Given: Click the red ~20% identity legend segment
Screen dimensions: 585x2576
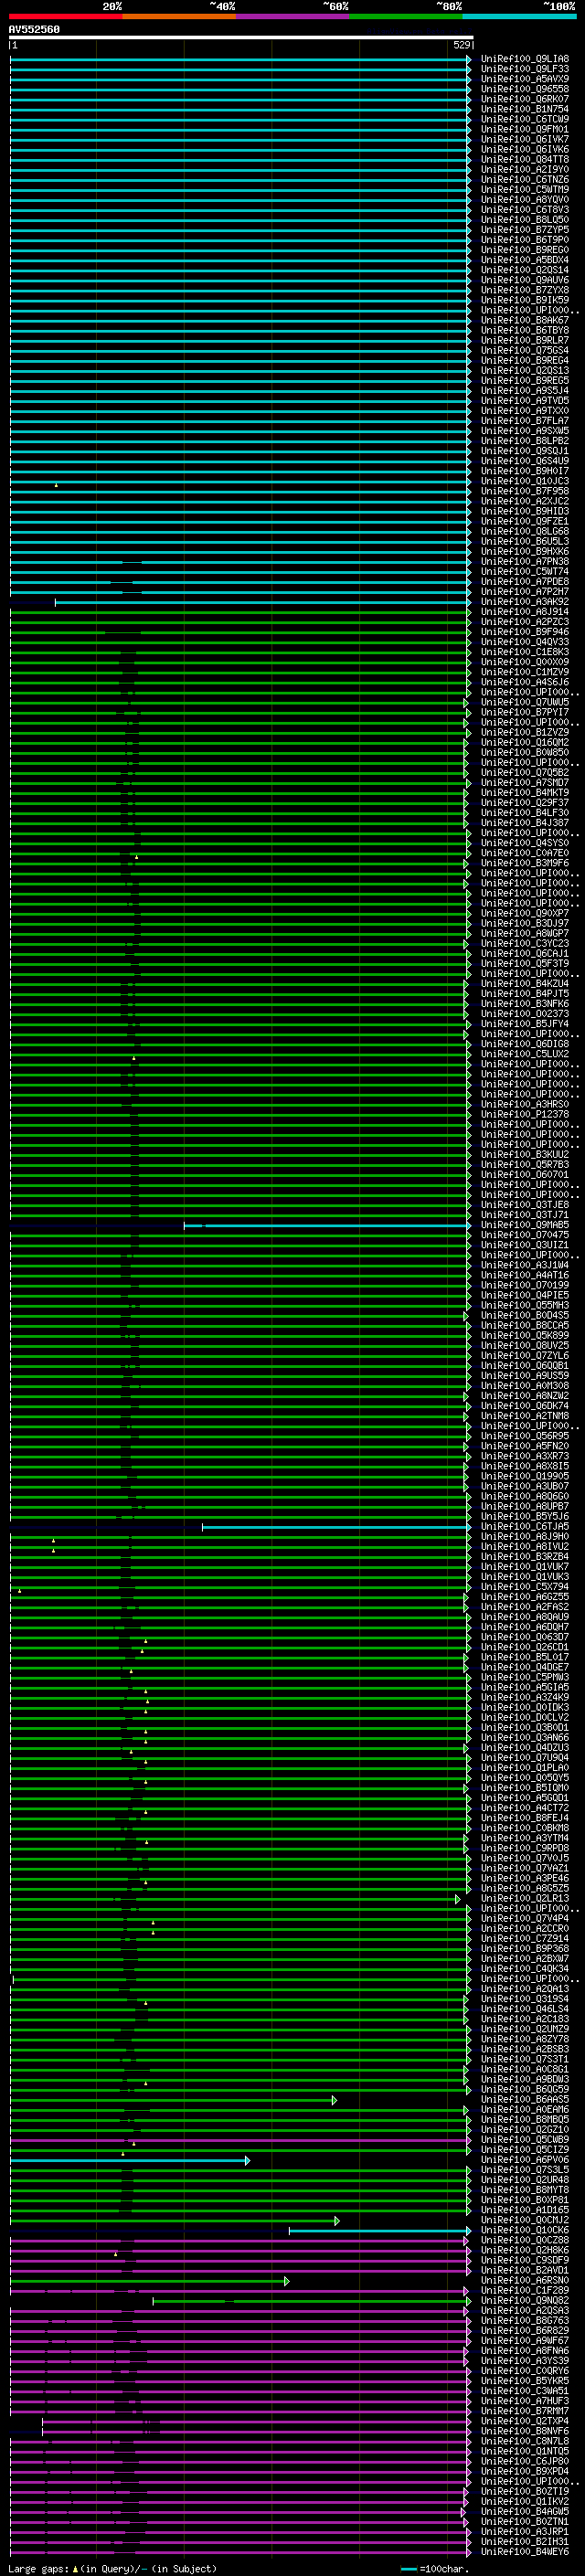Looking at the screenshot, I should [65, 16].
